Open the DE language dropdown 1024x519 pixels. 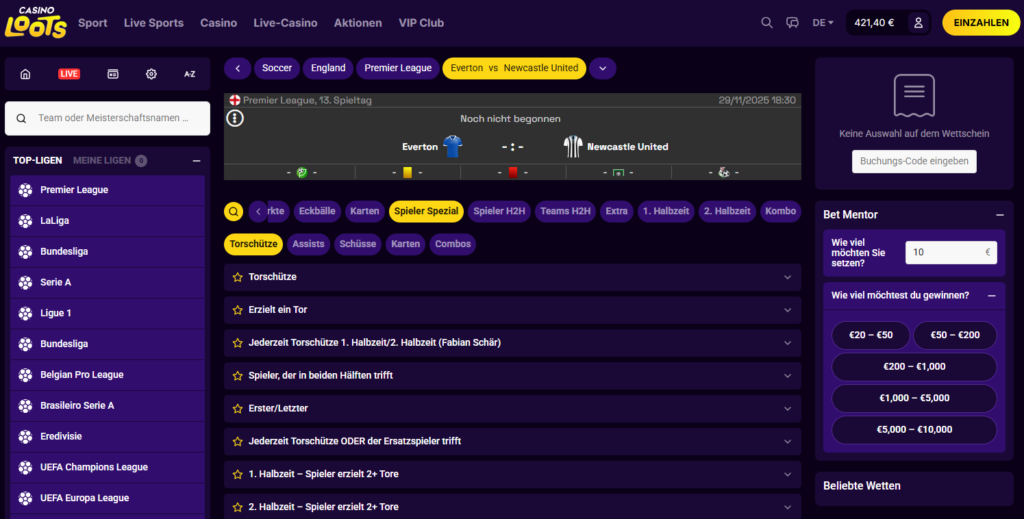pyautogui.click(x=823, y=23)
